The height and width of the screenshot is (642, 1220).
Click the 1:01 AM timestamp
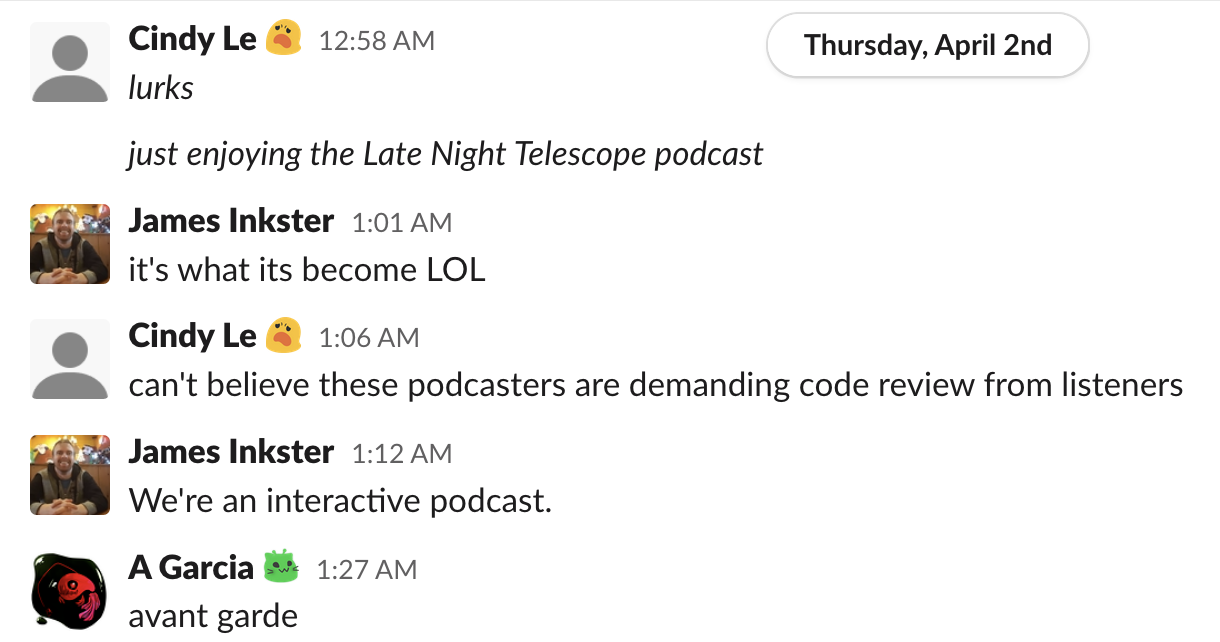(x=402, y=222)
